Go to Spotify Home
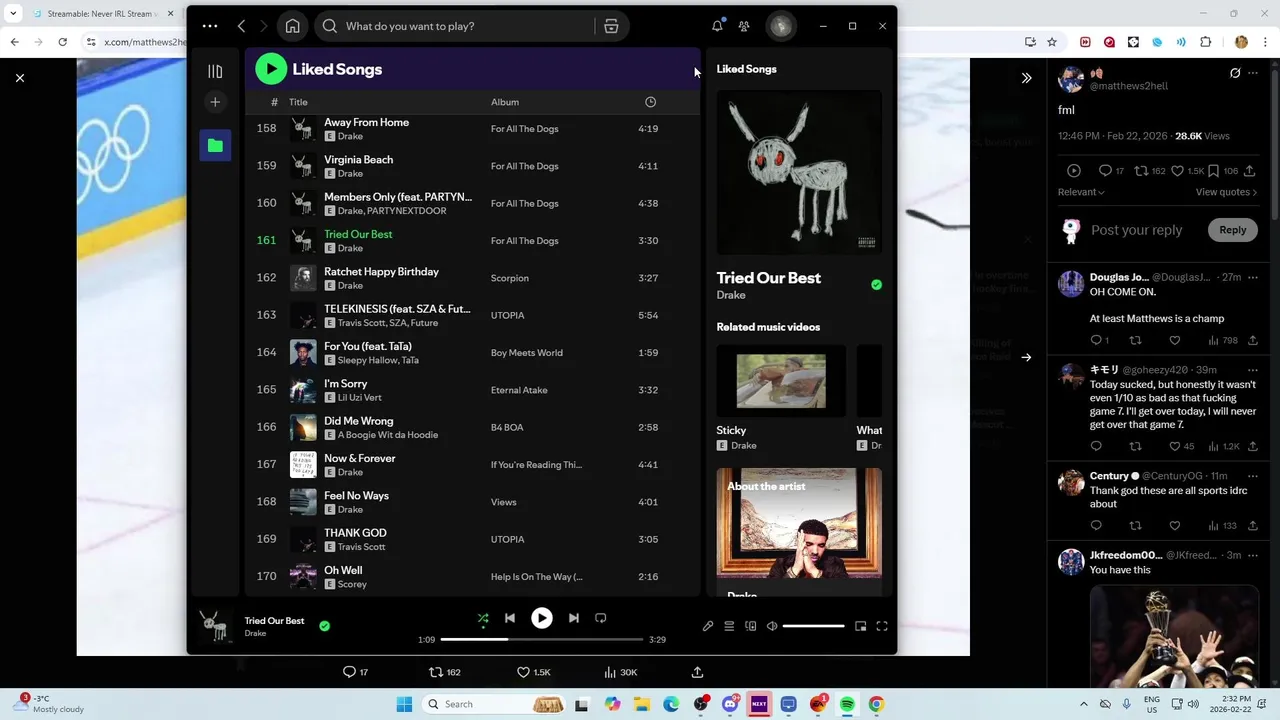 pos(293,26)
